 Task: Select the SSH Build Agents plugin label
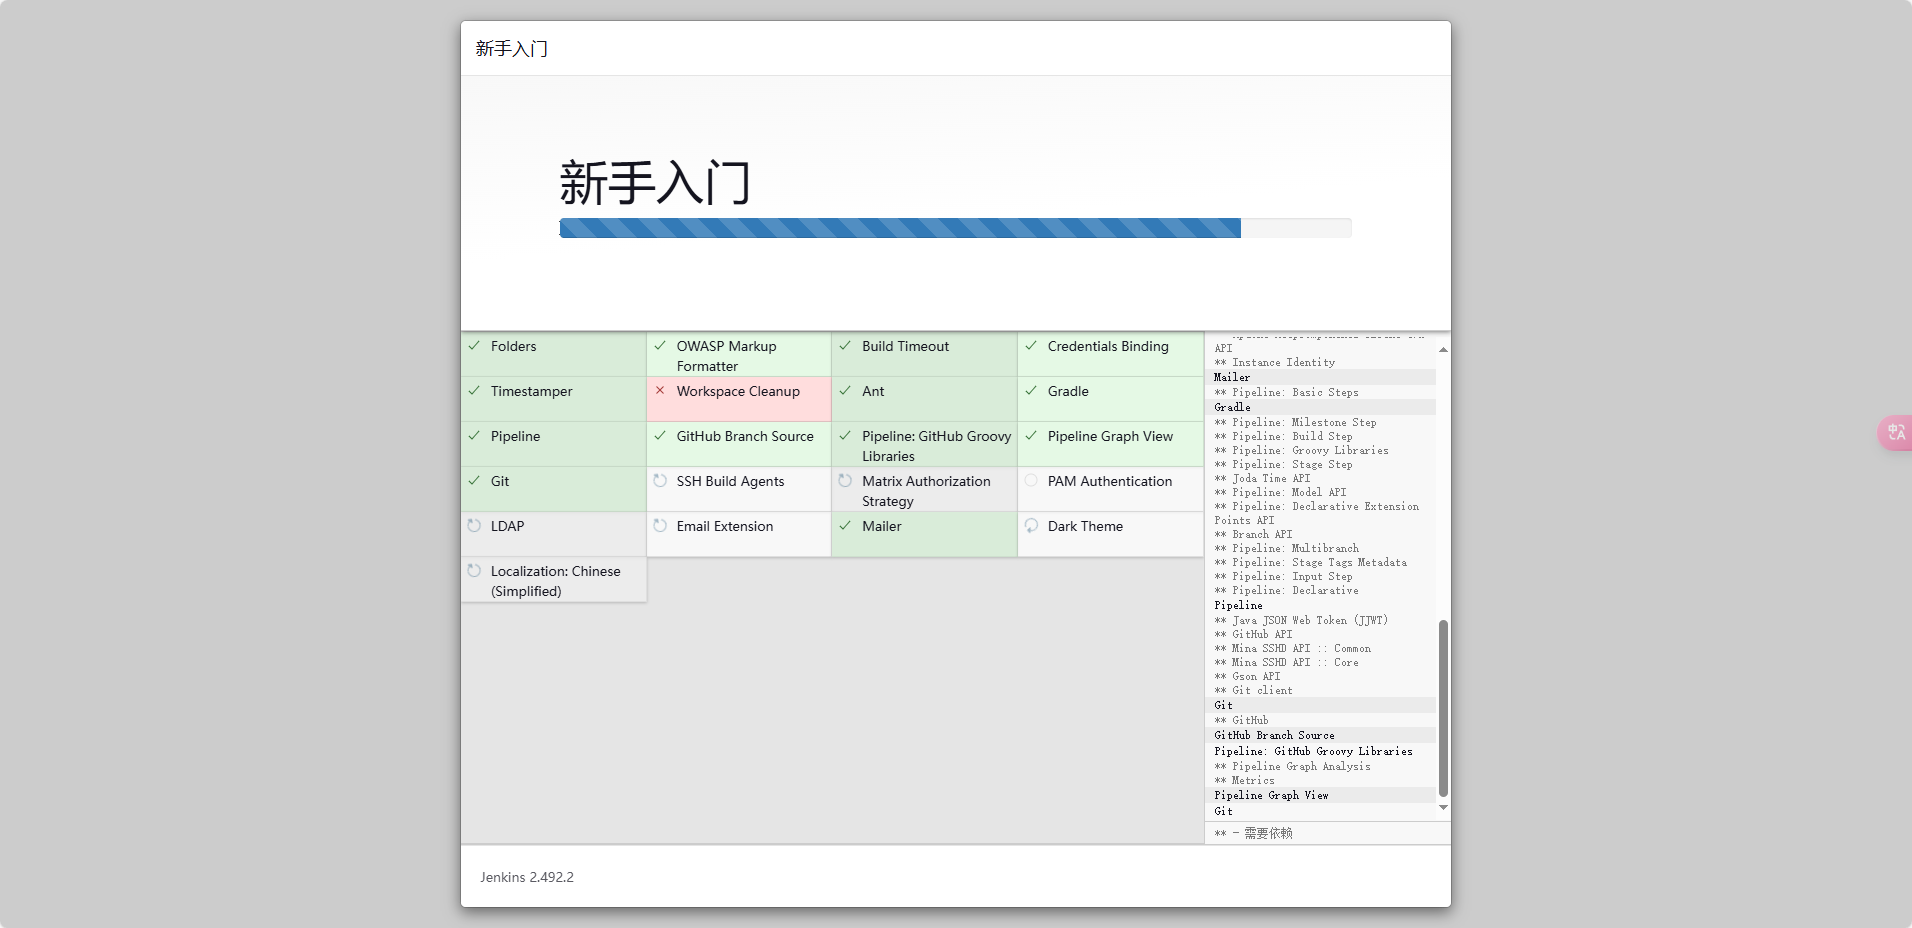coord(731,481)
